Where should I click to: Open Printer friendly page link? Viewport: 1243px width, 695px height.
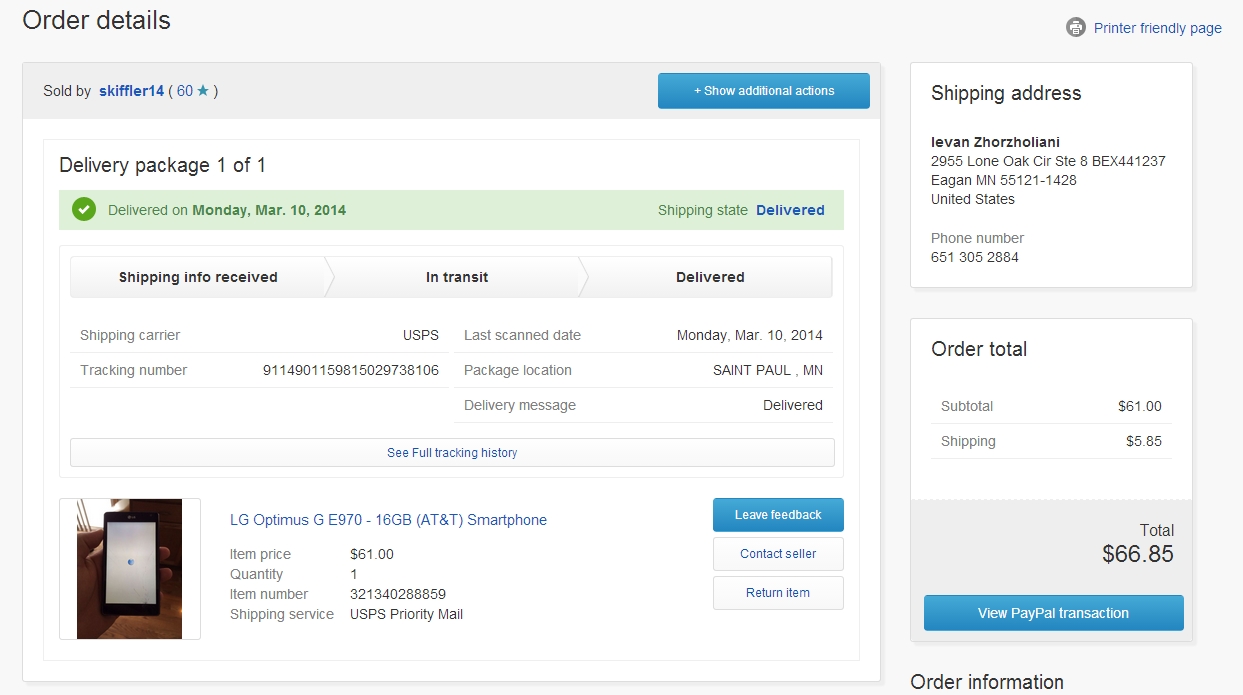(x=1157, y=28)
